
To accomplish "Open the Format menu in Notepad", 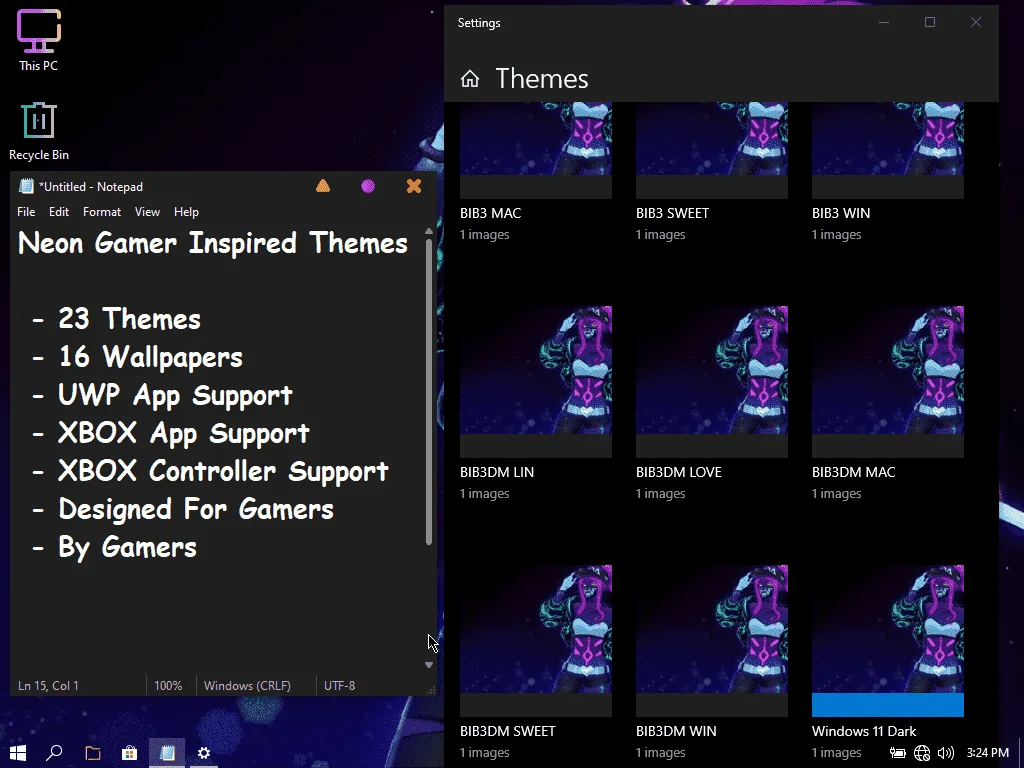I will 102,212.
